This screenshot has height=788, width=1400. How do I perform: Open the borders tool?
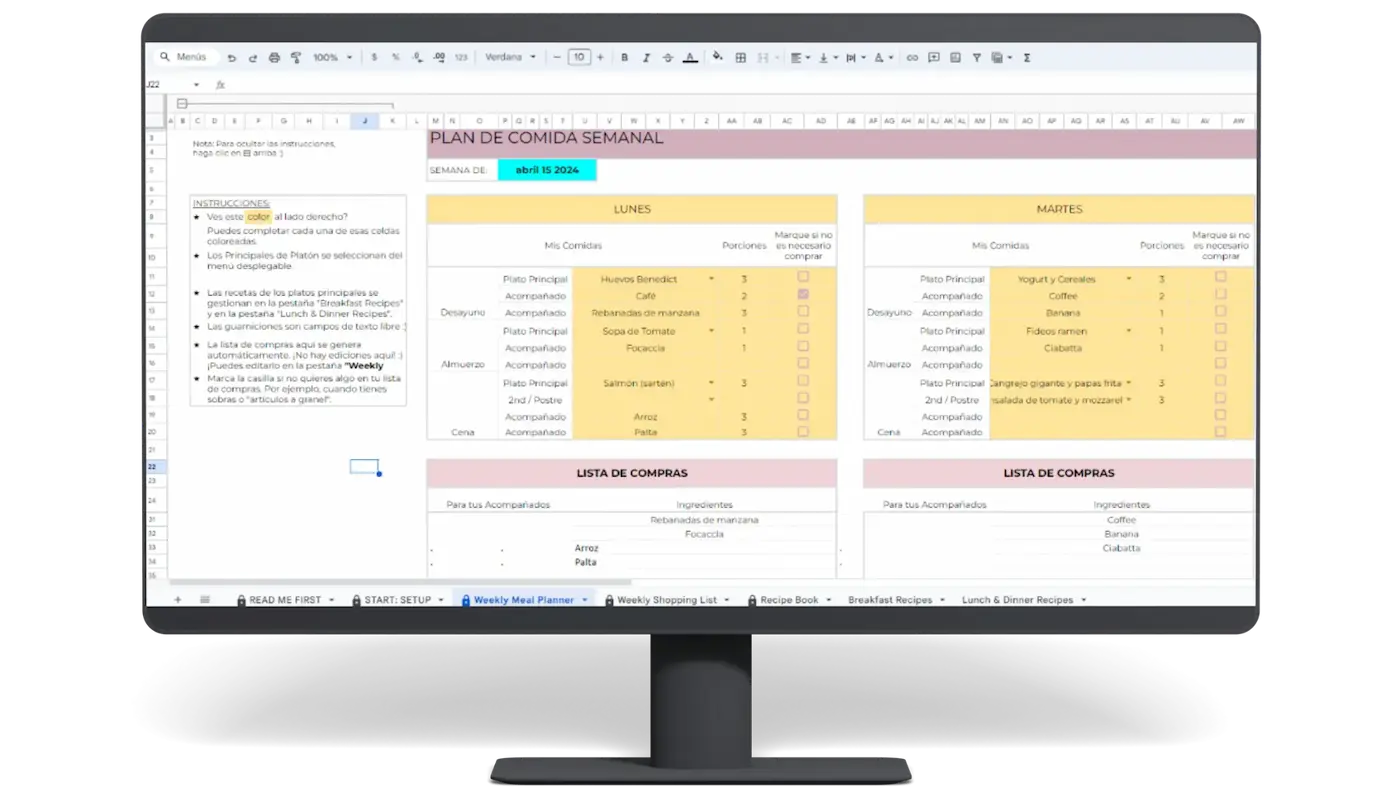coord(741,58)
